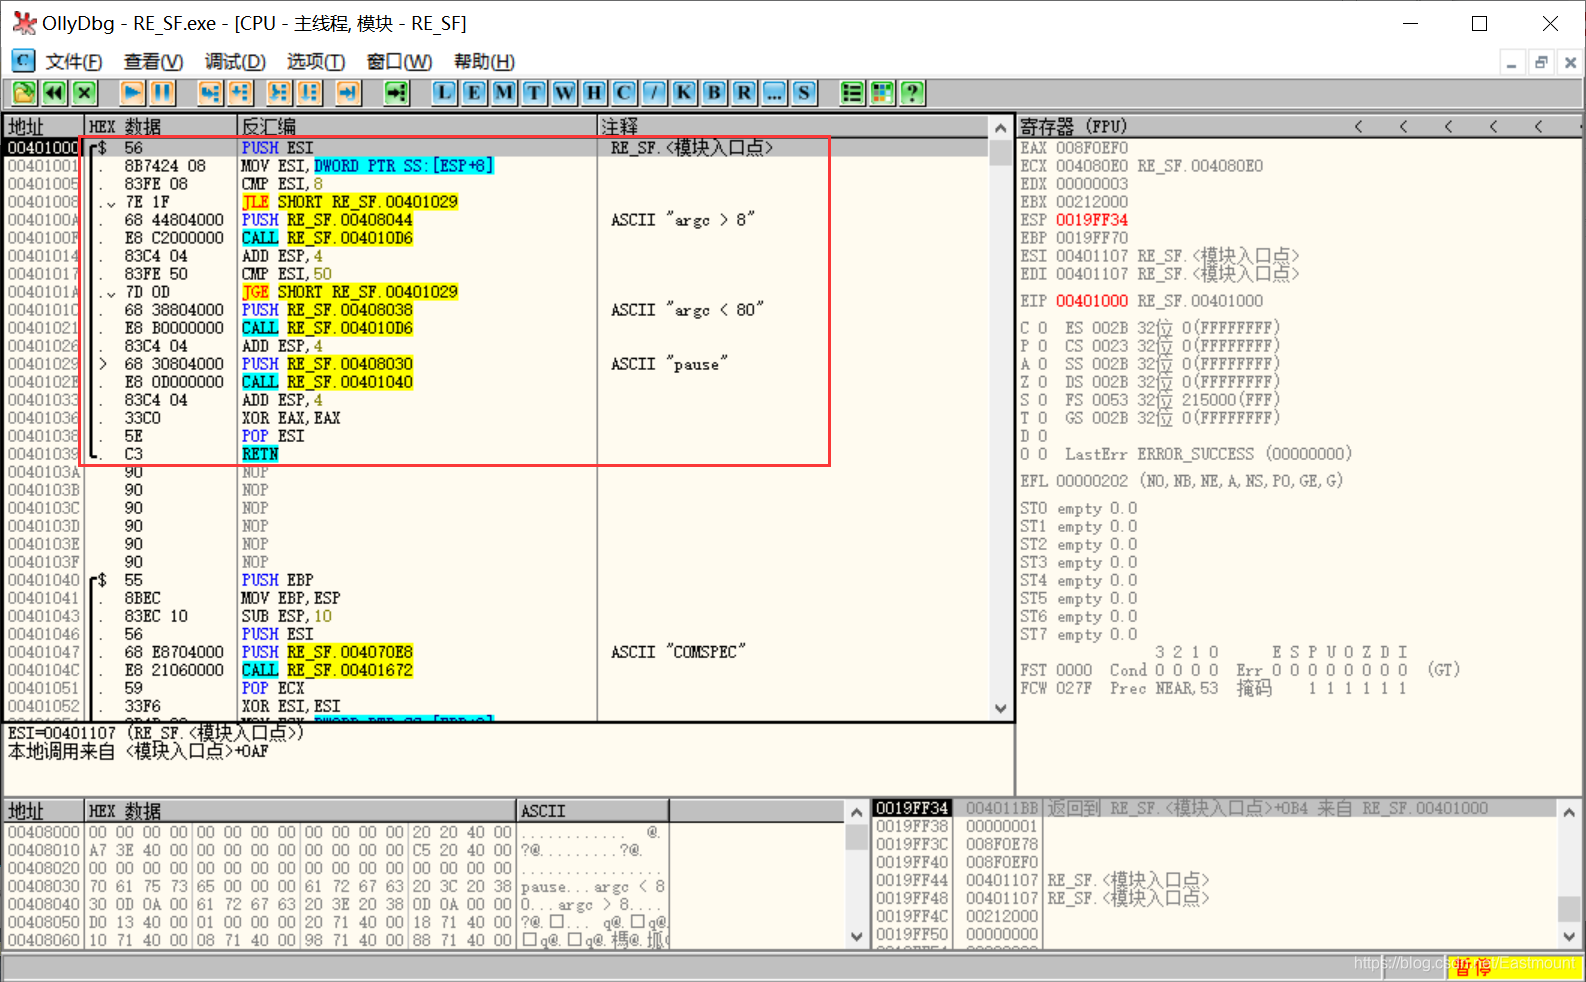Click the Trace over toolbar icon

(x=310, y=93)
